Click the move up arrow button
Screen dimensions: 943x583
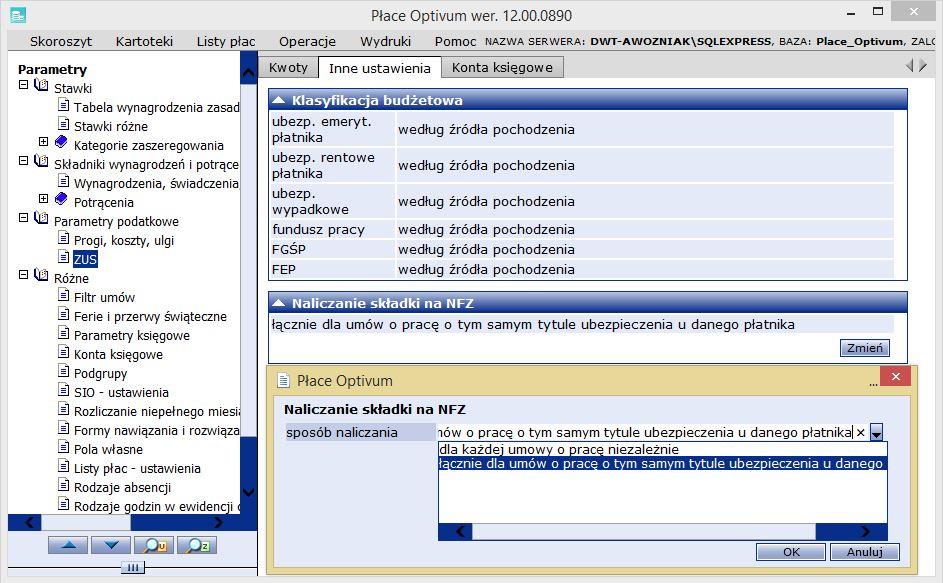69,545
